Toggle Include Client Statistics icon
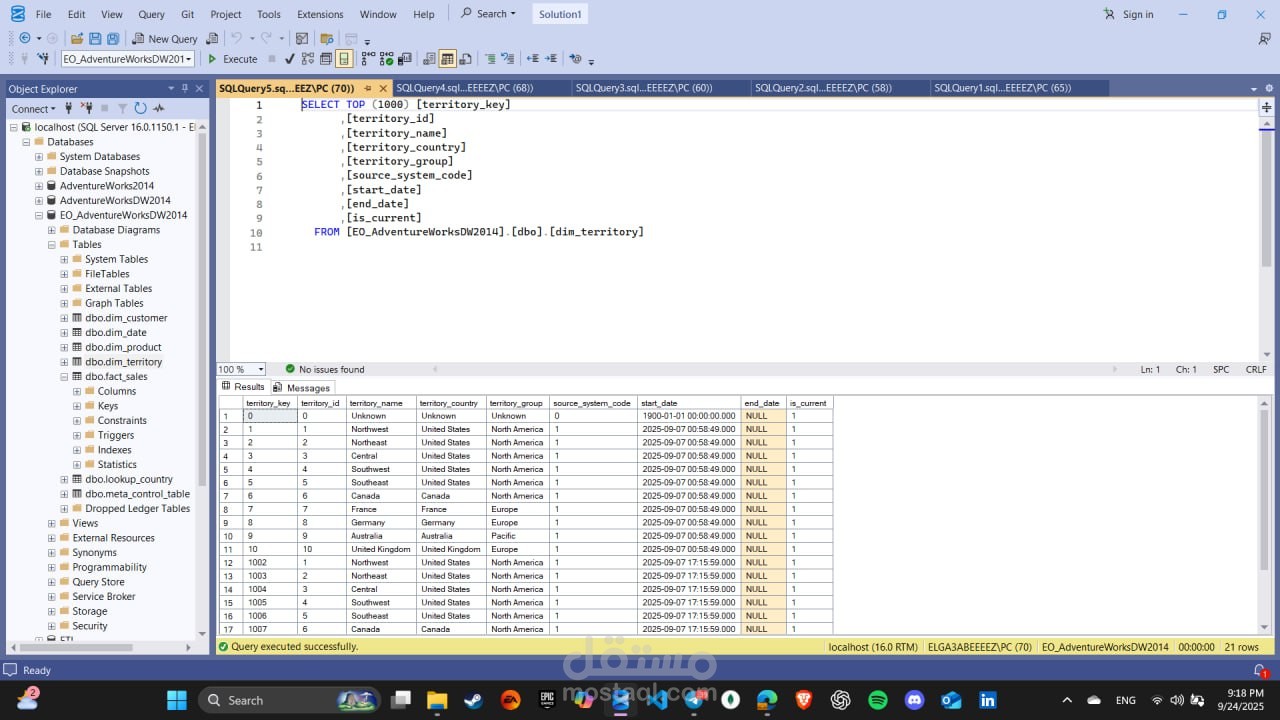 click(404, 59)
